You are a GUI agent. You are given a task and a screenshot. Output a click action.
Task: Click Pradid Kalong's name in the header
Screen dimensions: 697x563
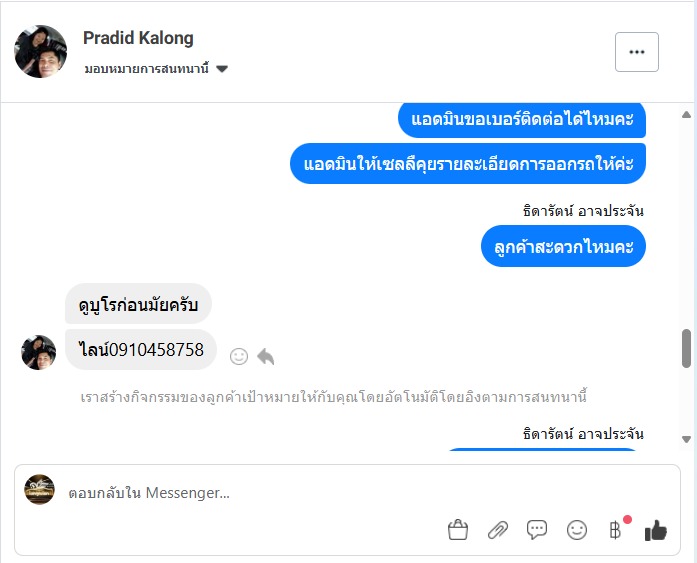138,38
